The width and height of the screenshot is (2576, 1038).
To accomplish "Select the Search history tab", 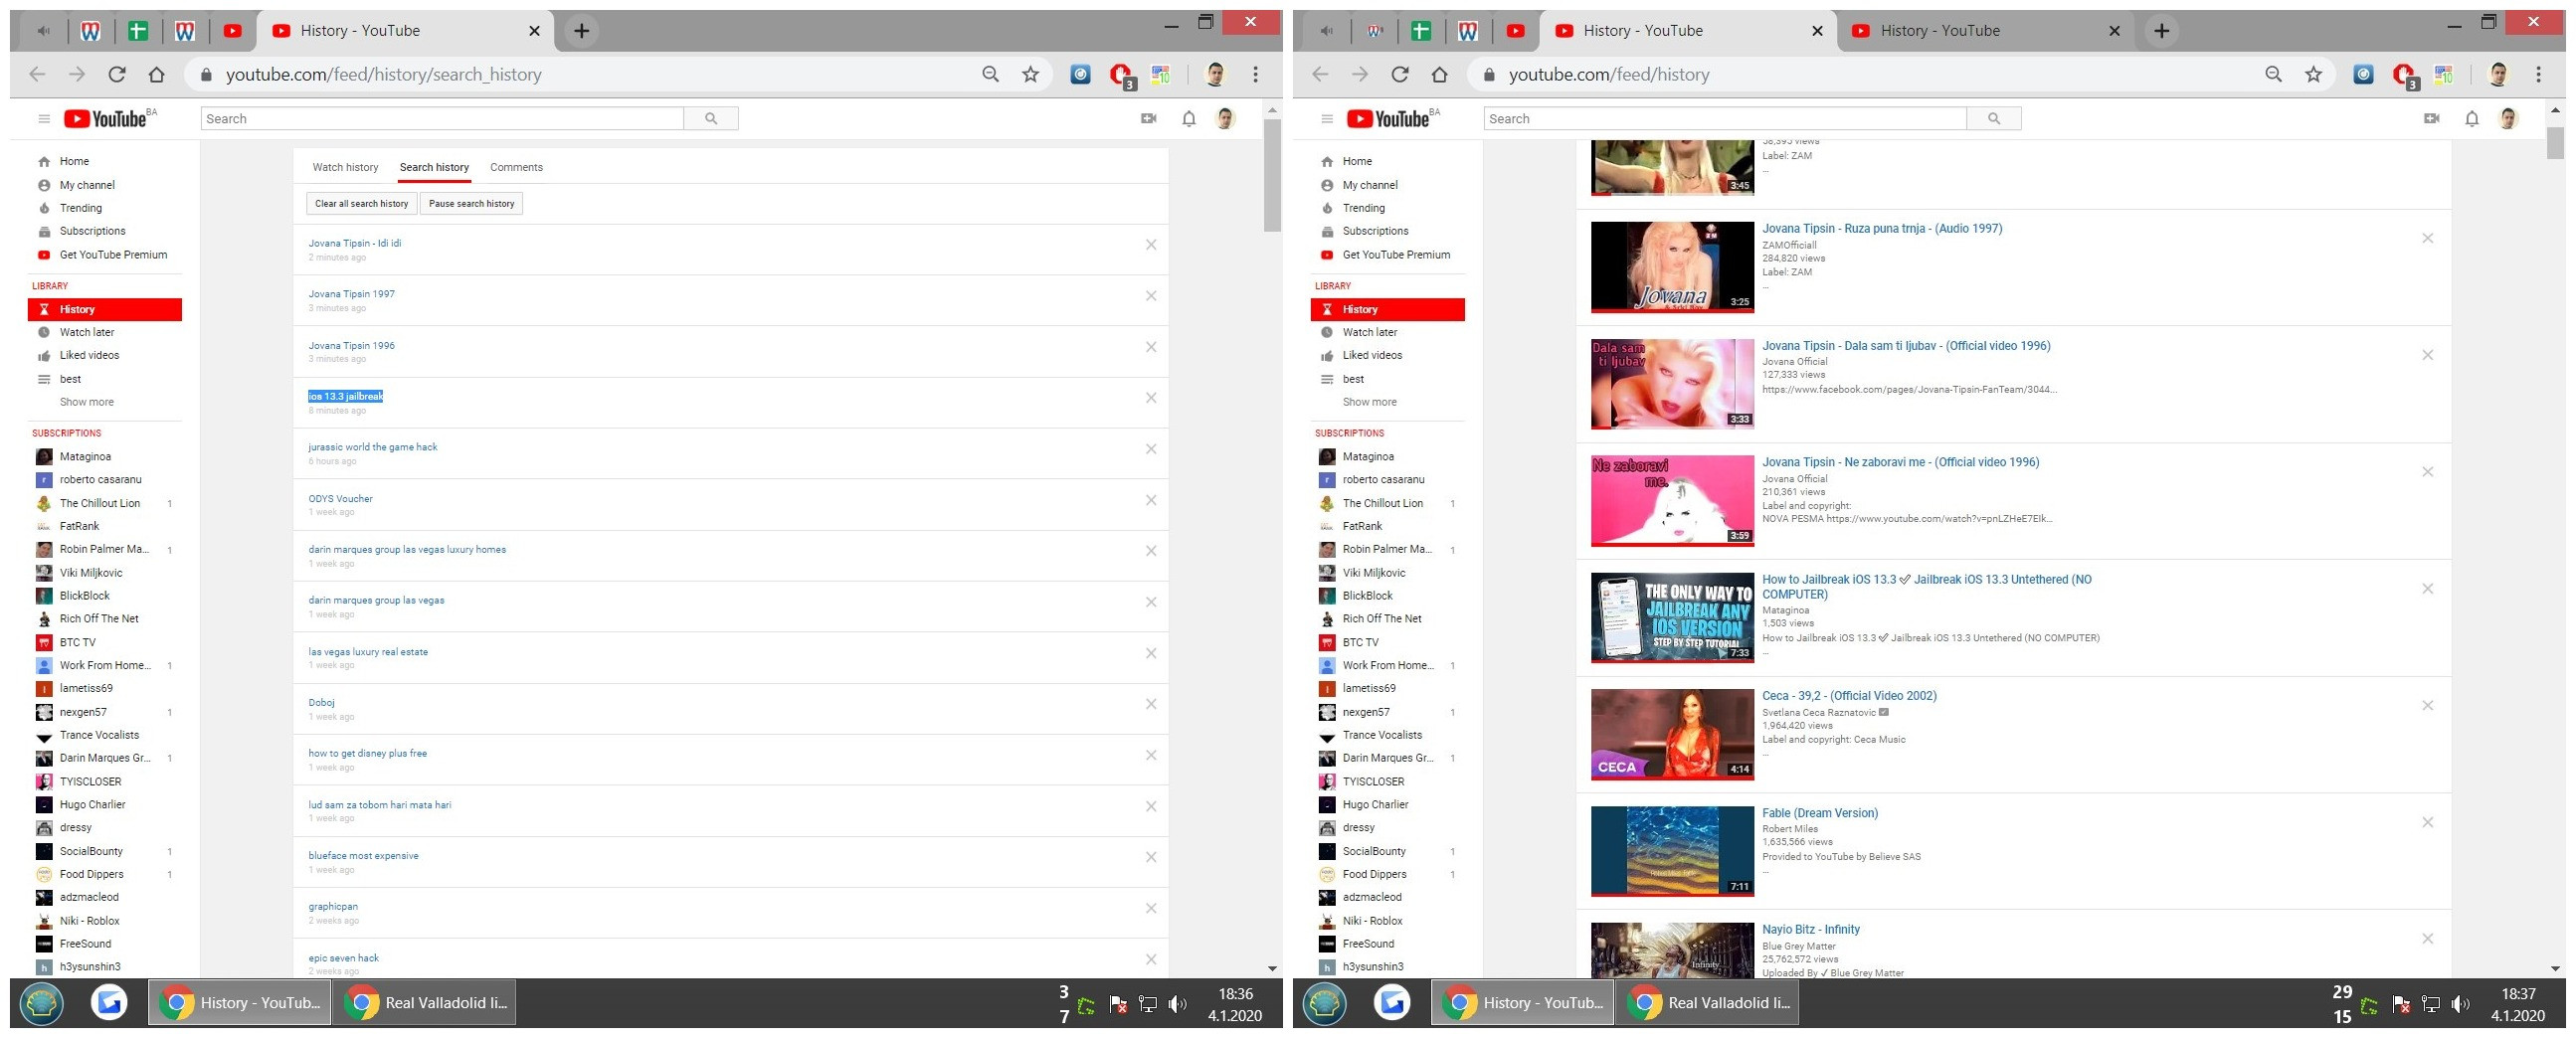I will (x=434, y=167).
